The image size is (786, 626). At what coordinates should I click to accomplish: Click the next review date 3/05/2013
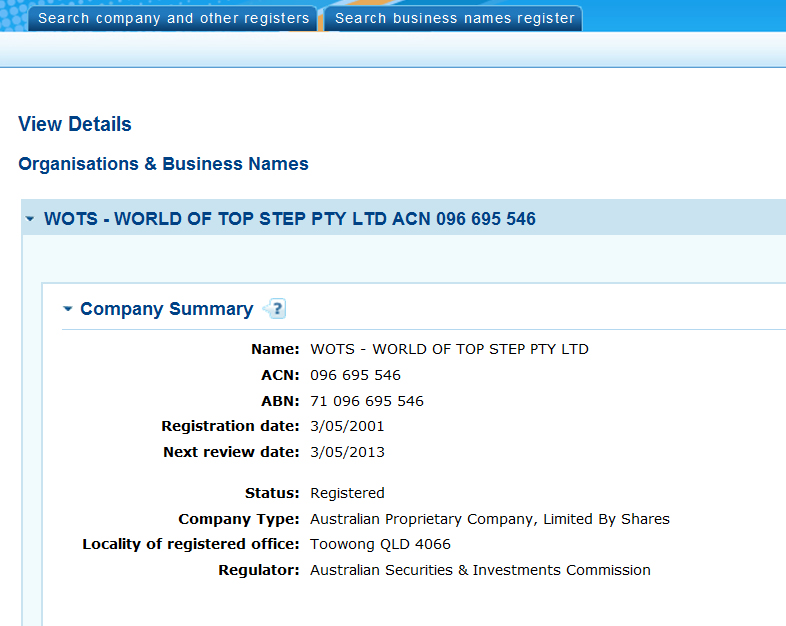click(347, 452)
